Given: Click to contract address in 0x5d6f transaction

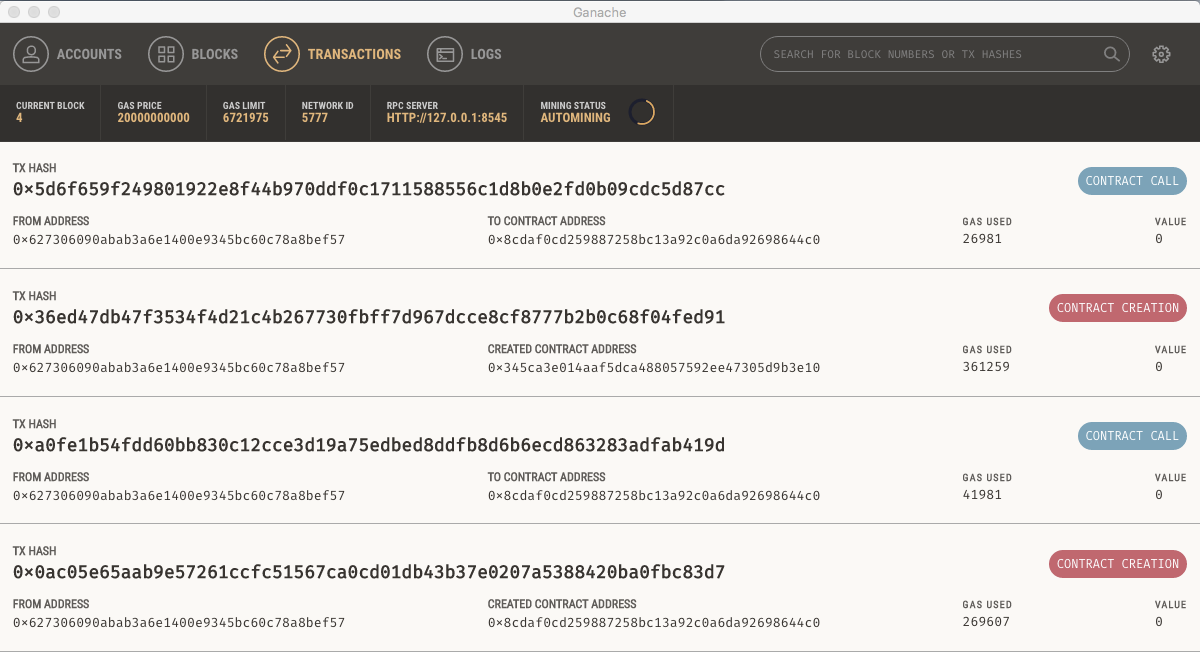Looking at the screenshot, I should [654, 239].
